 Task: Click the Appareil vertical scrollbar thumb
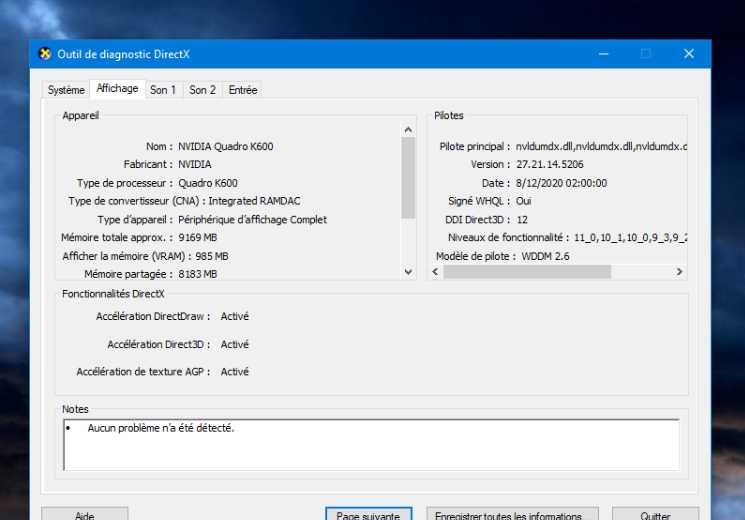pos(408,177)
